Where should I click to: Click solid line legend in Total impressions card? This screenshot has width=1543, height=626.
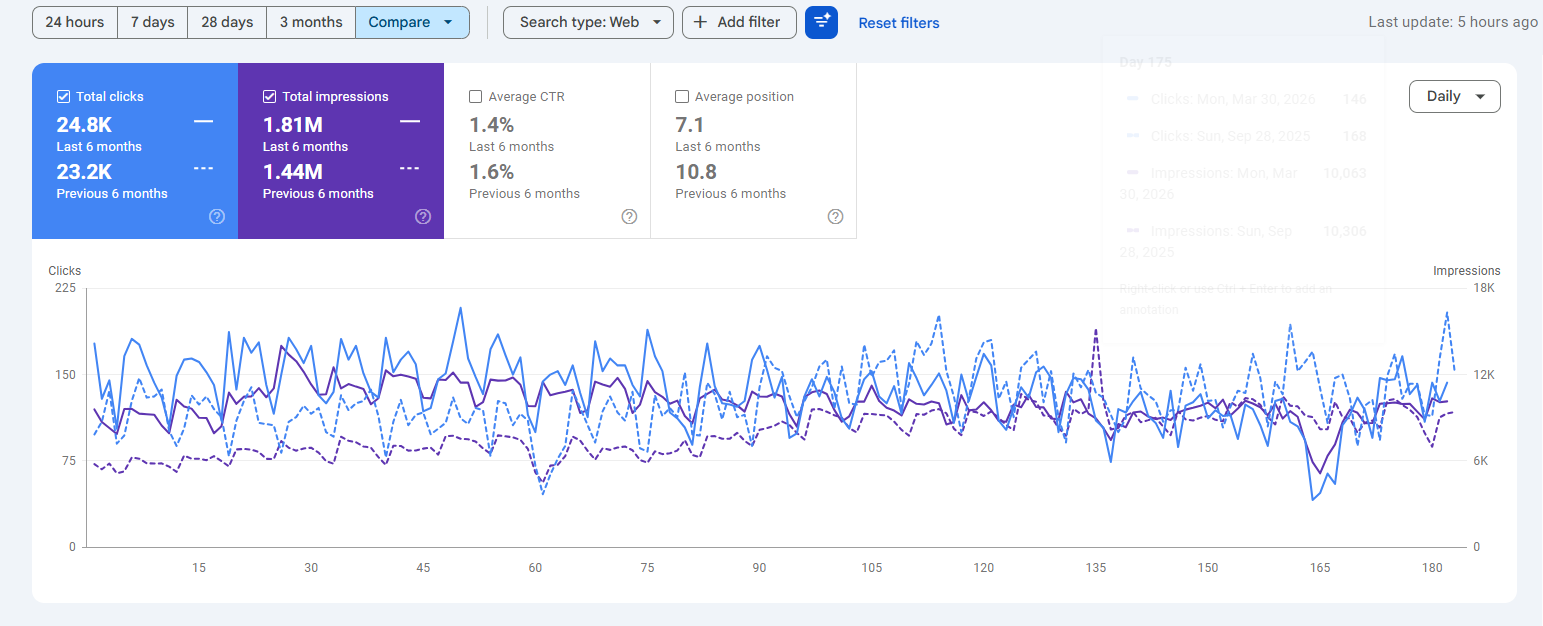(x=409, y=121)
